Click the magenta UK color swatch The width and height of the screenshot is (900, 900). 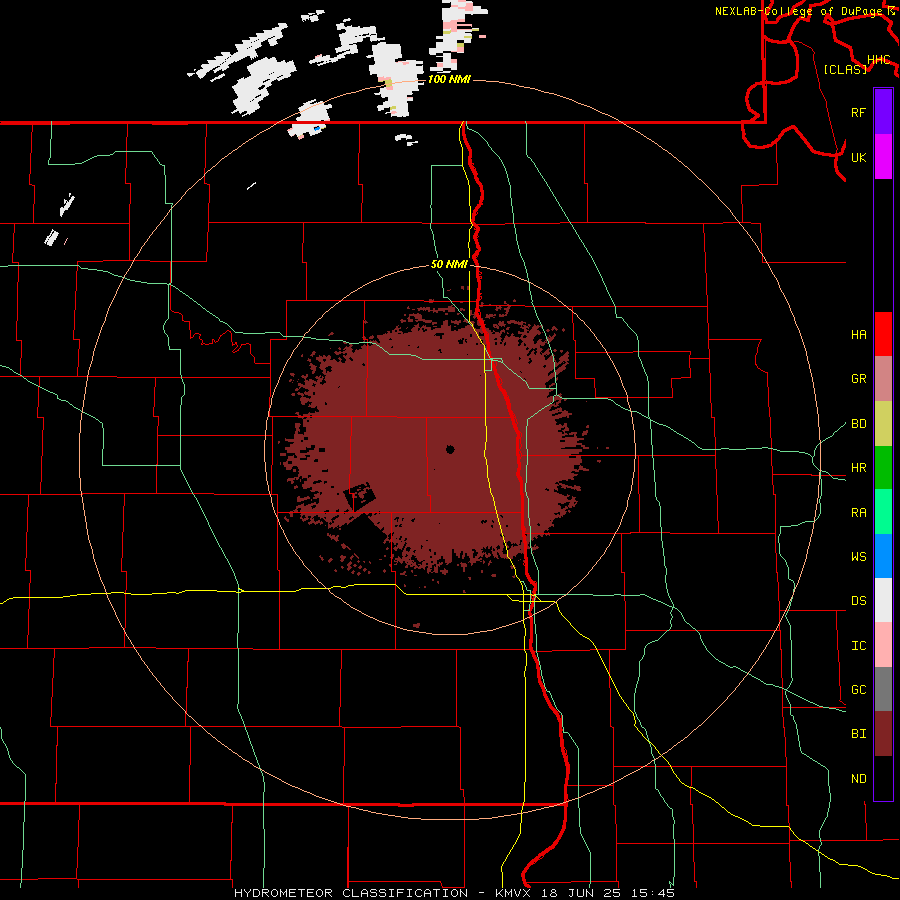[x=883, y=157]
